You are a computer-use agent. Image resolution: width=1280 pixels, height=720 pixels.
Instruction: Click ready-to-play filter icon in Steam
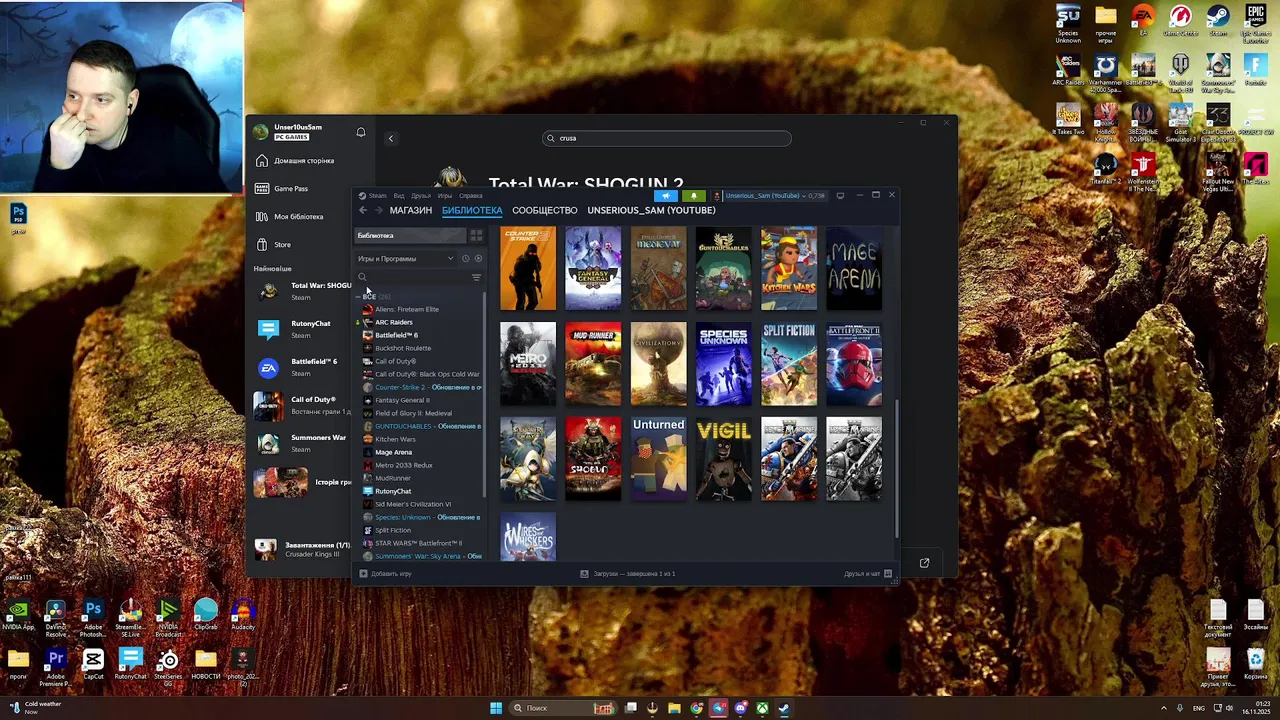click(478, 258)
